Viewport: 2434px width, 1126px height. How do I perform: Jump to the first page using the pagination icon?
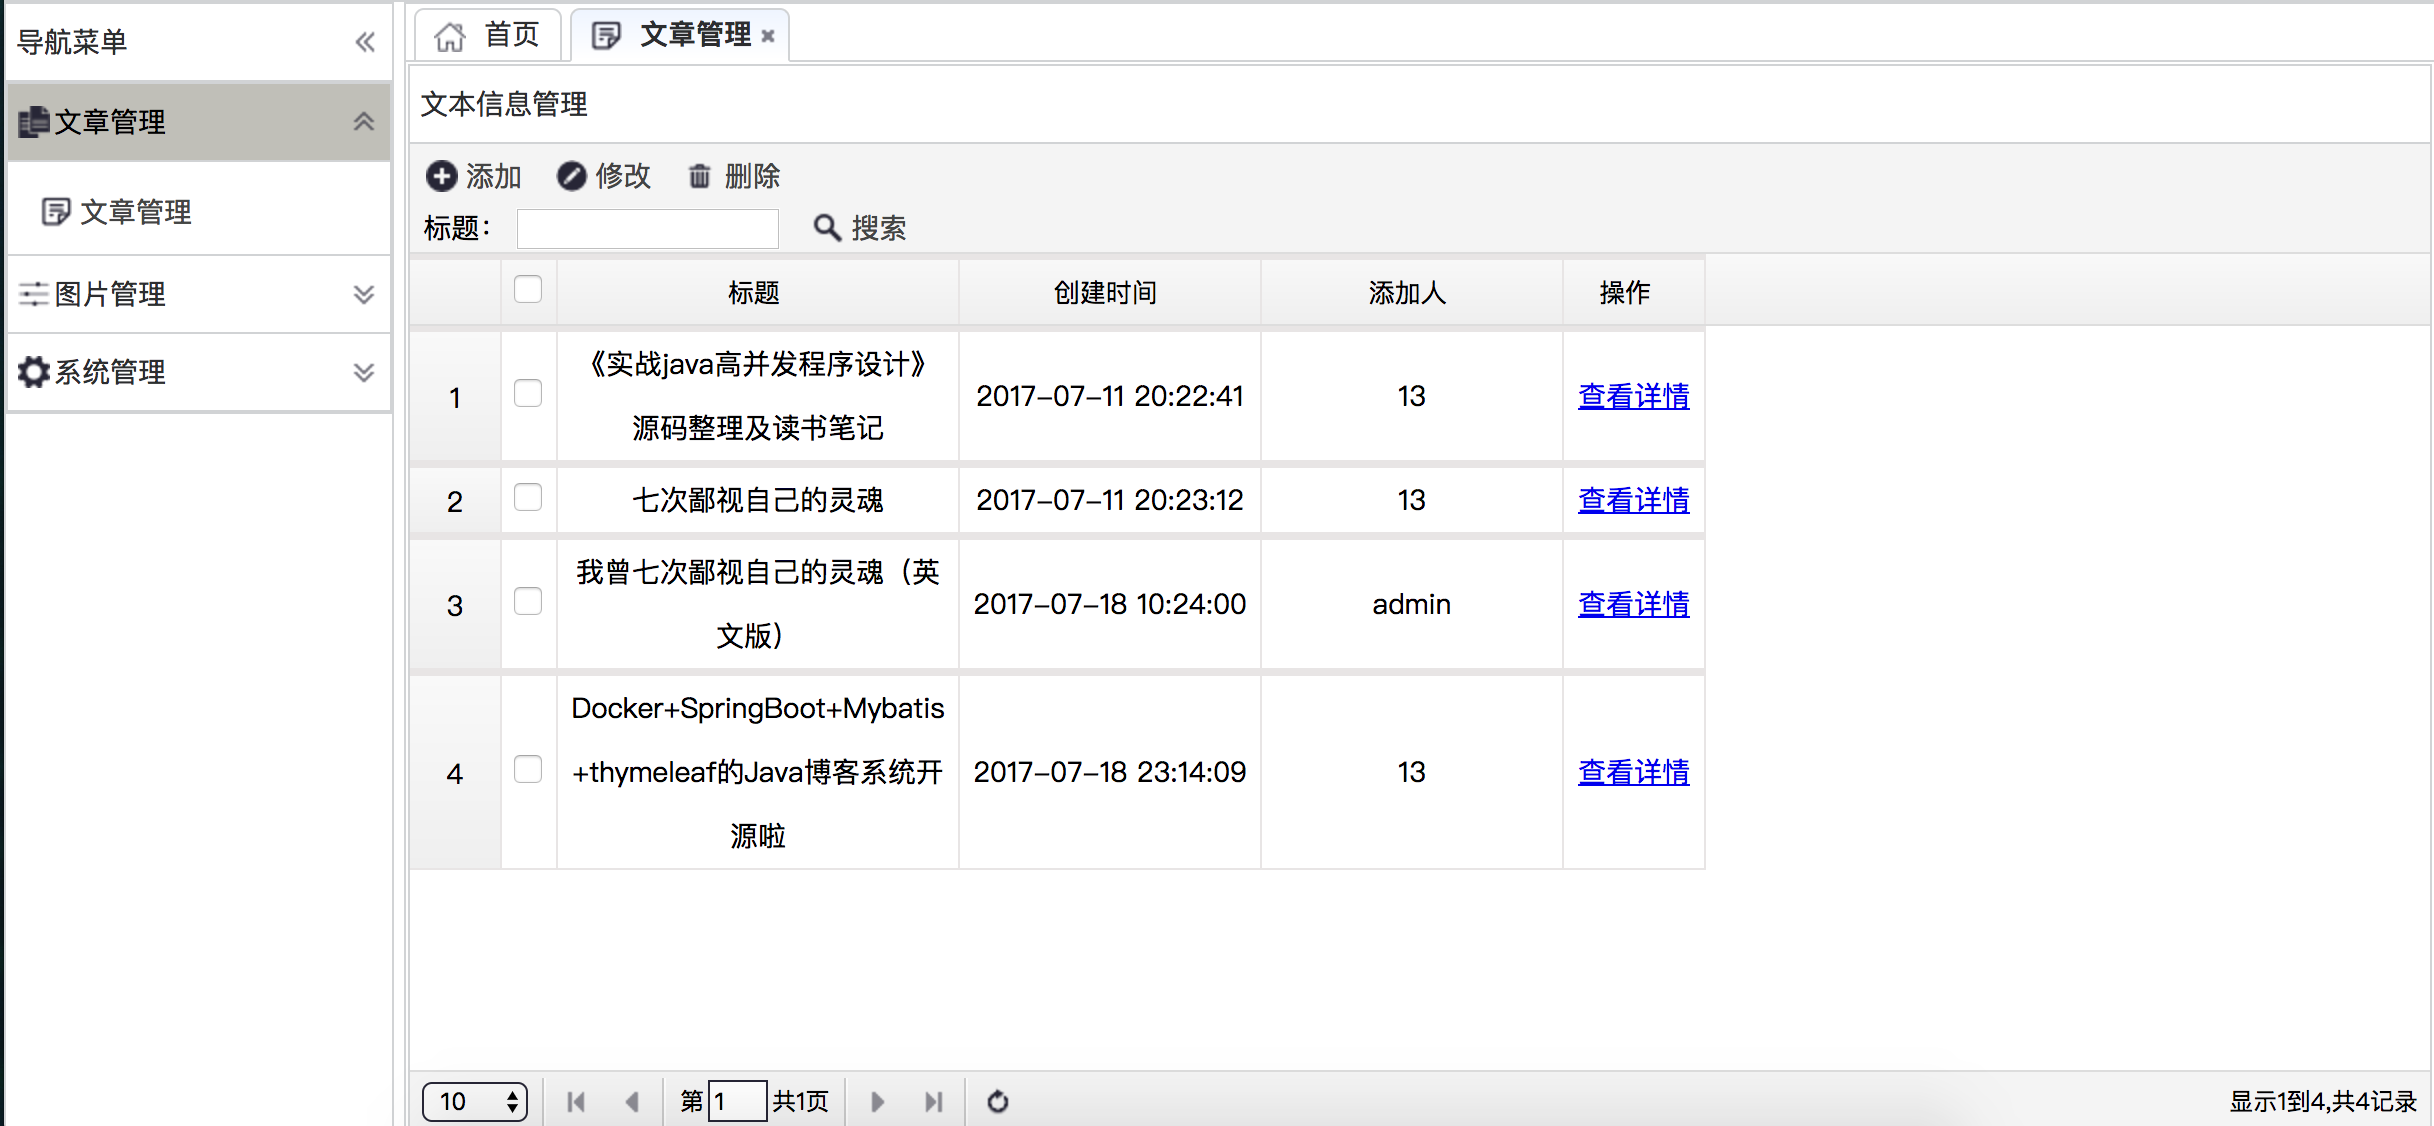point(576,1101)
